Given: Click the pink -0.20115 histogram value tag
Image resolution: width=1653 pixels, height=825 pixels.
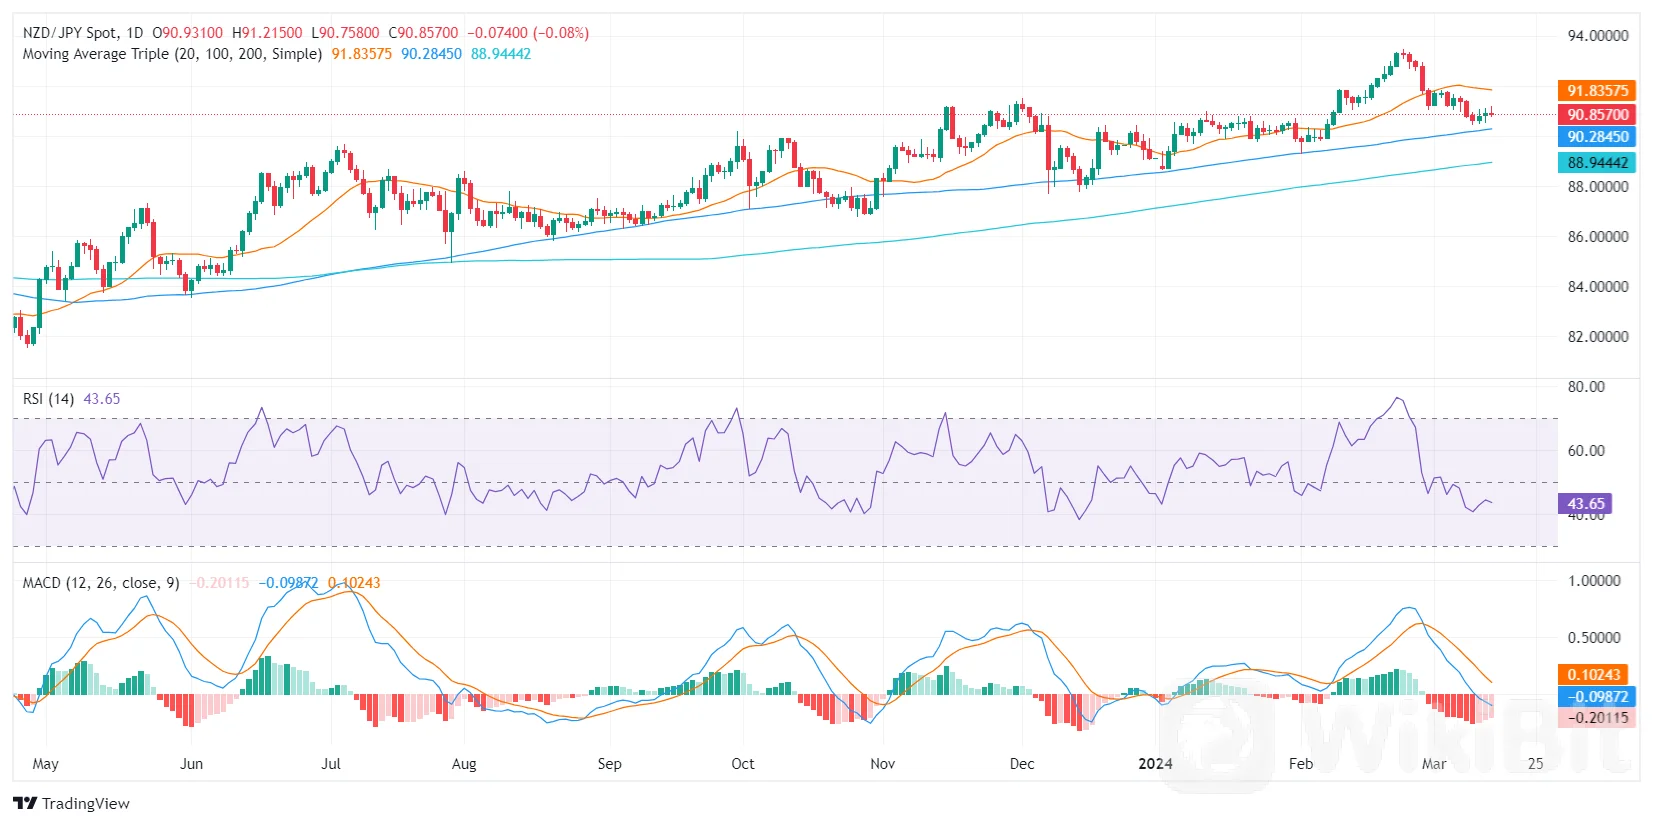Looking at the screenshot, I should (1596, 717).
